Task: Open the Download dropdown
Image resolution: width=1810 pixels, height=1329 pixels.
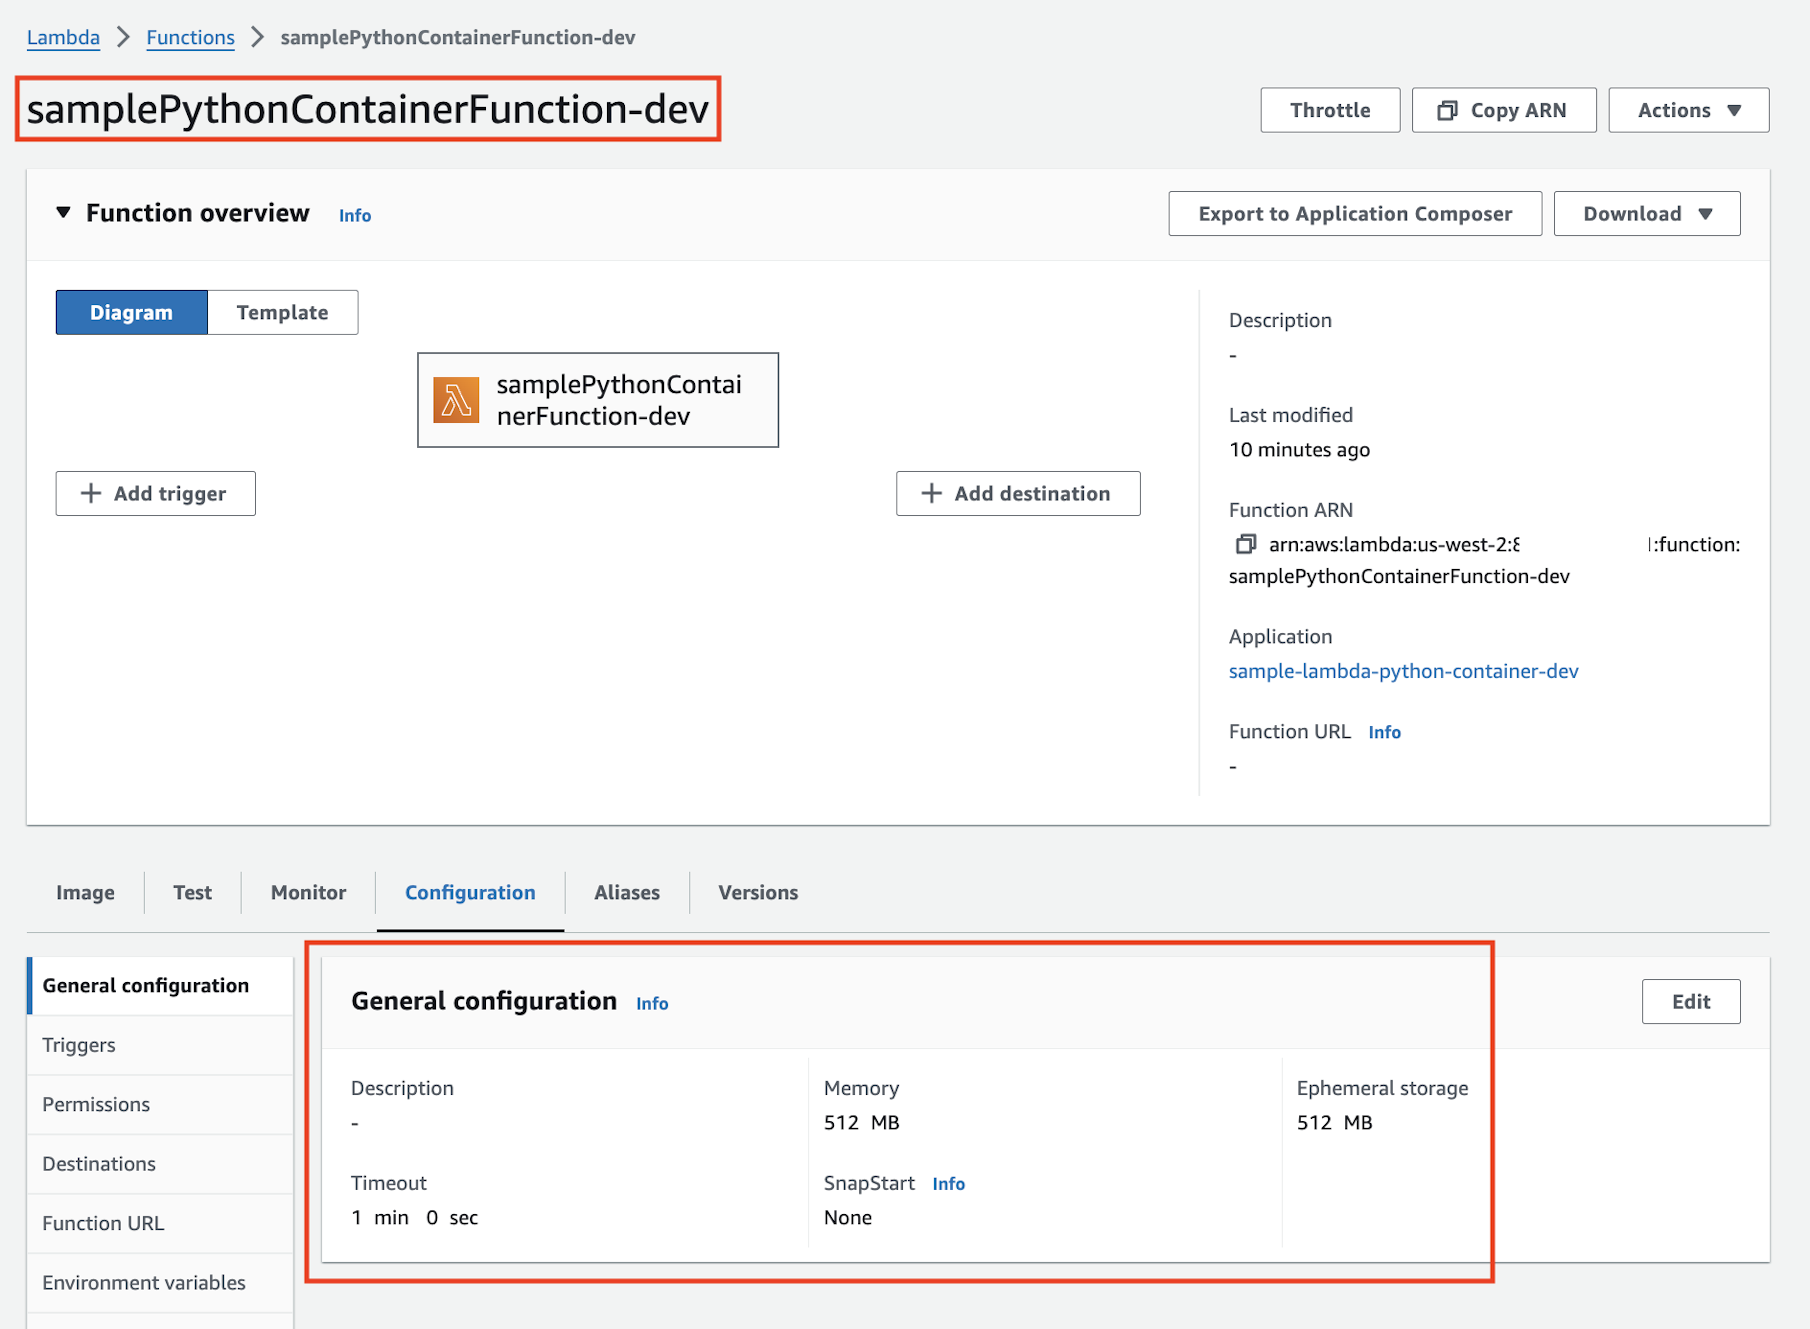Action: coord(1645,213)
